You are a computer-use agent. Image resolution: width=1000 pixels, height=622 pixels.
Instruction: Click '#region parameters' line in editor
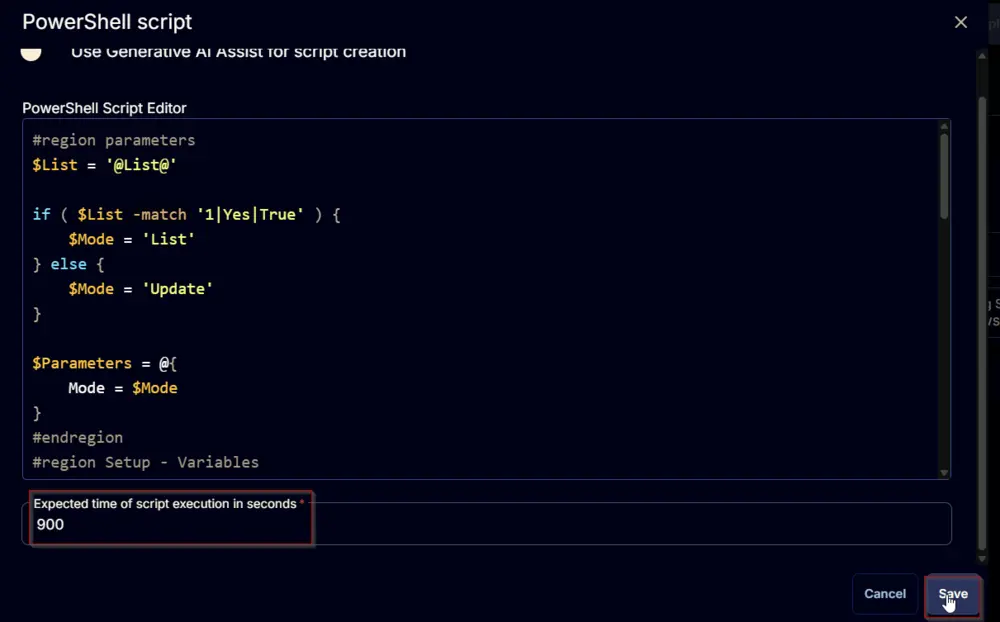pos(114,140)
